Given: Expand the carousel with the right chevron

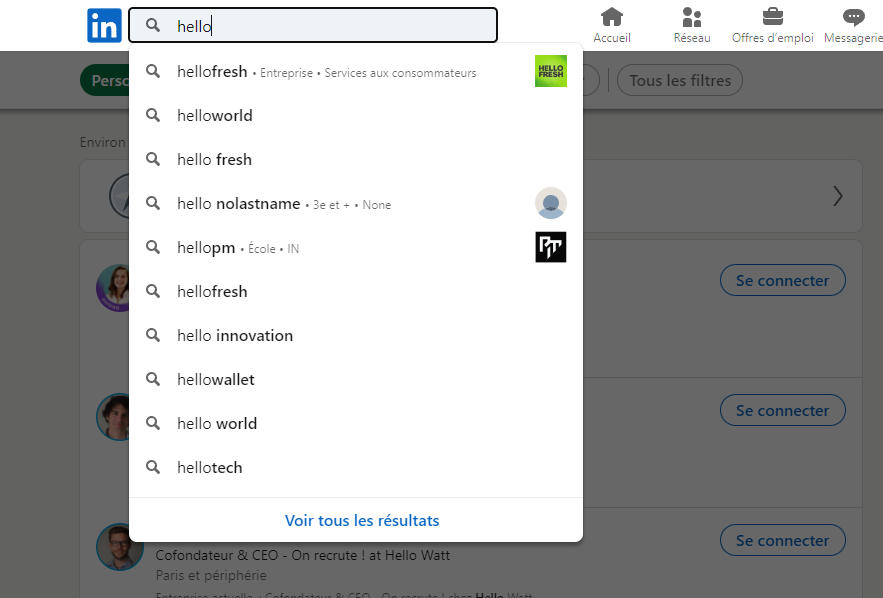Looking at the screenshot, I should [838, 196].
